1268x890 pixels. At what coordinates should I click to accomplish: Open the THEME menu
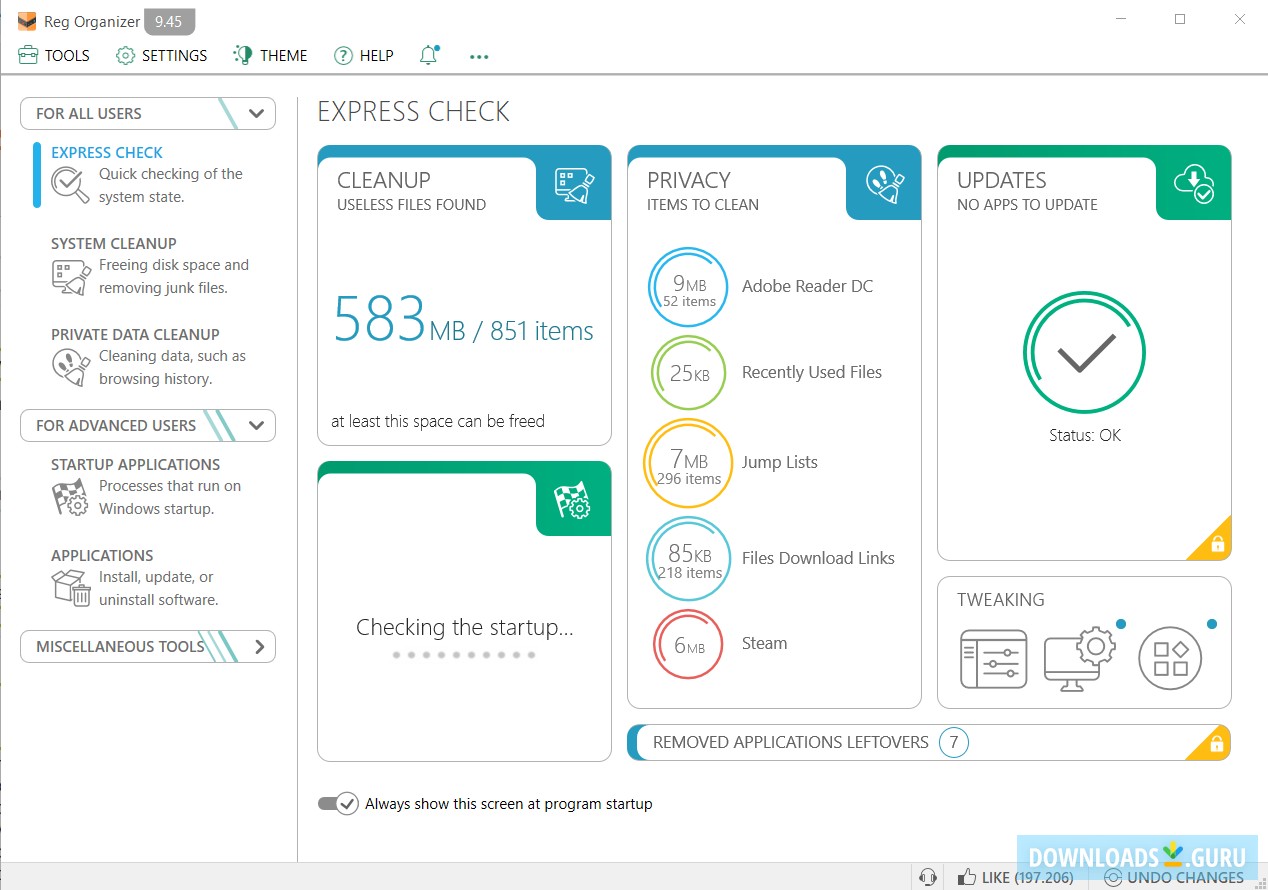[x=270, y=55]
